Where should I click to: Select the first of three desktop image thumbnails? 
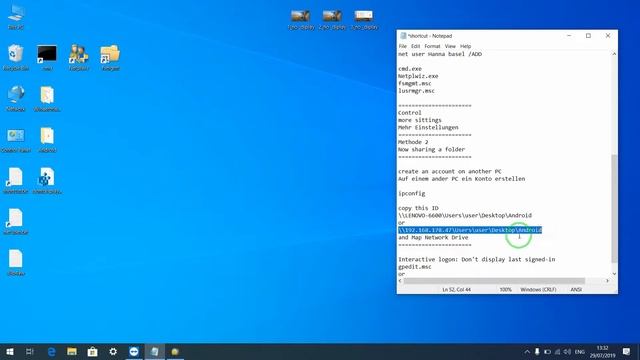[x=301, y=20]
